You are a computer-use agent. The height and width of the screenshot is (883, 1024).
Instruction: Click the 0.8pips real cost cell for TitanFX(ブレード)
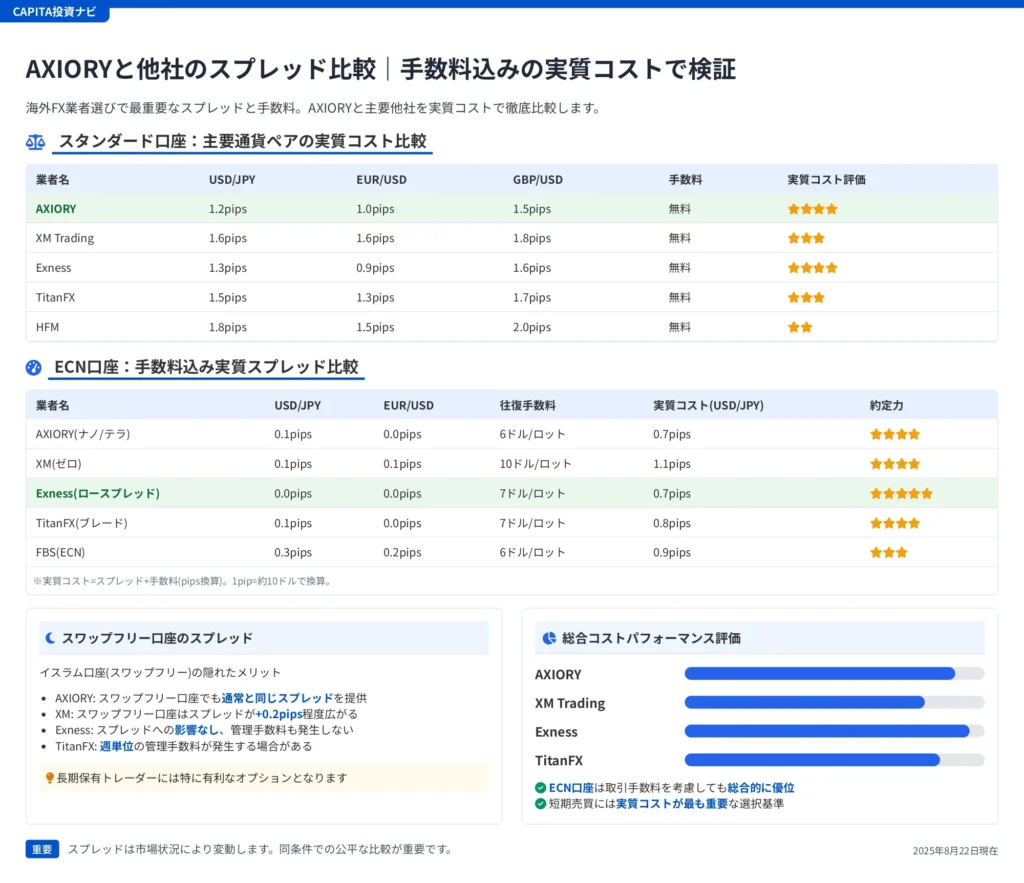672,523
